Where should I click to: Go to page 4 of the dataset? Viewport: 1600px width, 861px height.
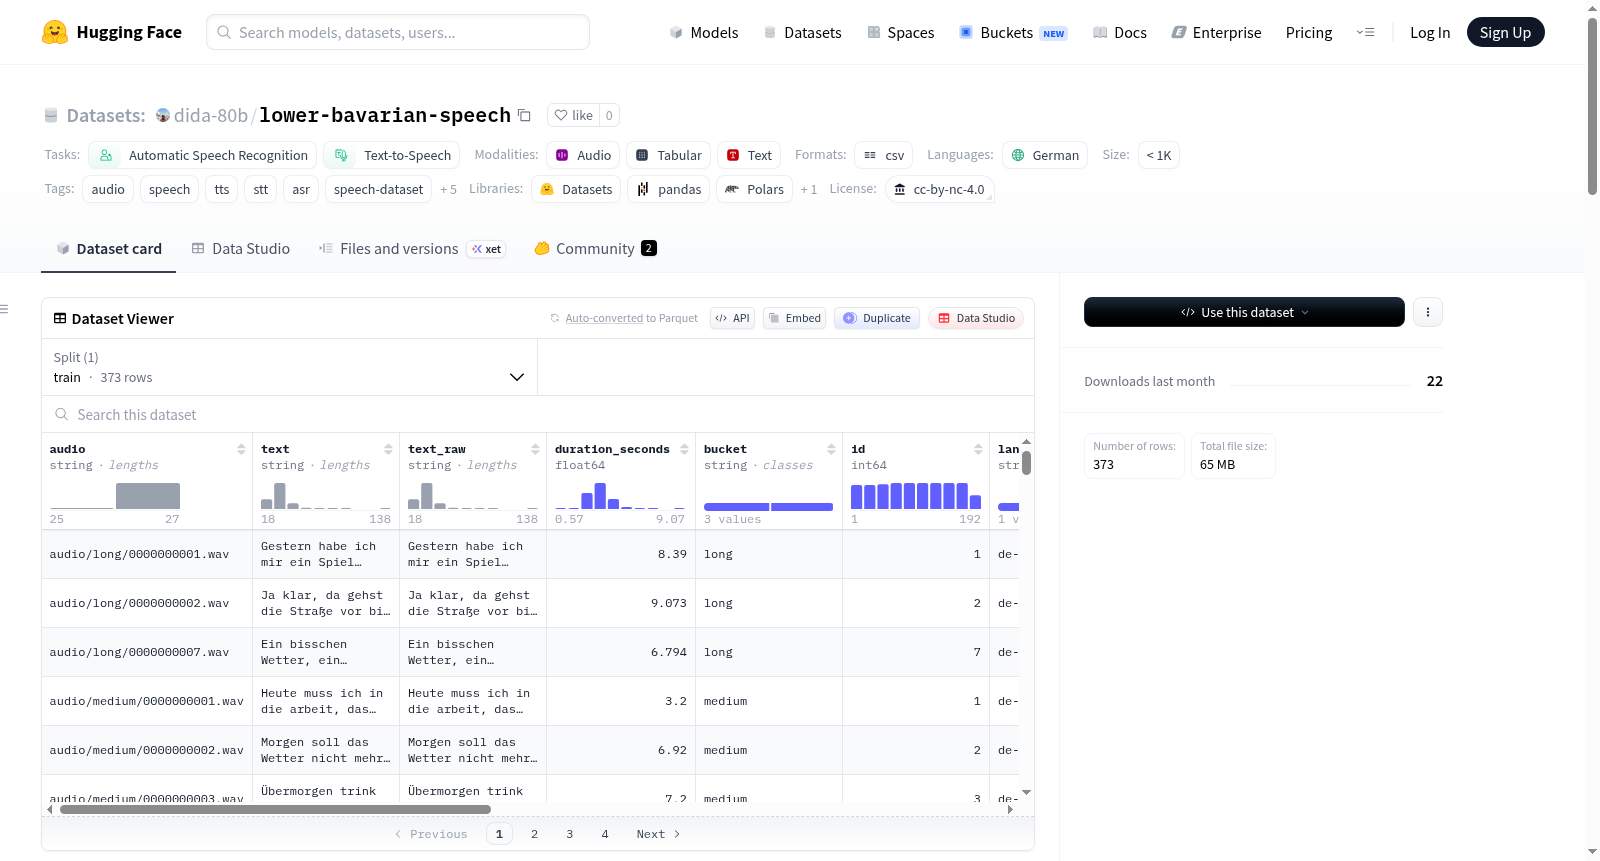tap(604, 834)
